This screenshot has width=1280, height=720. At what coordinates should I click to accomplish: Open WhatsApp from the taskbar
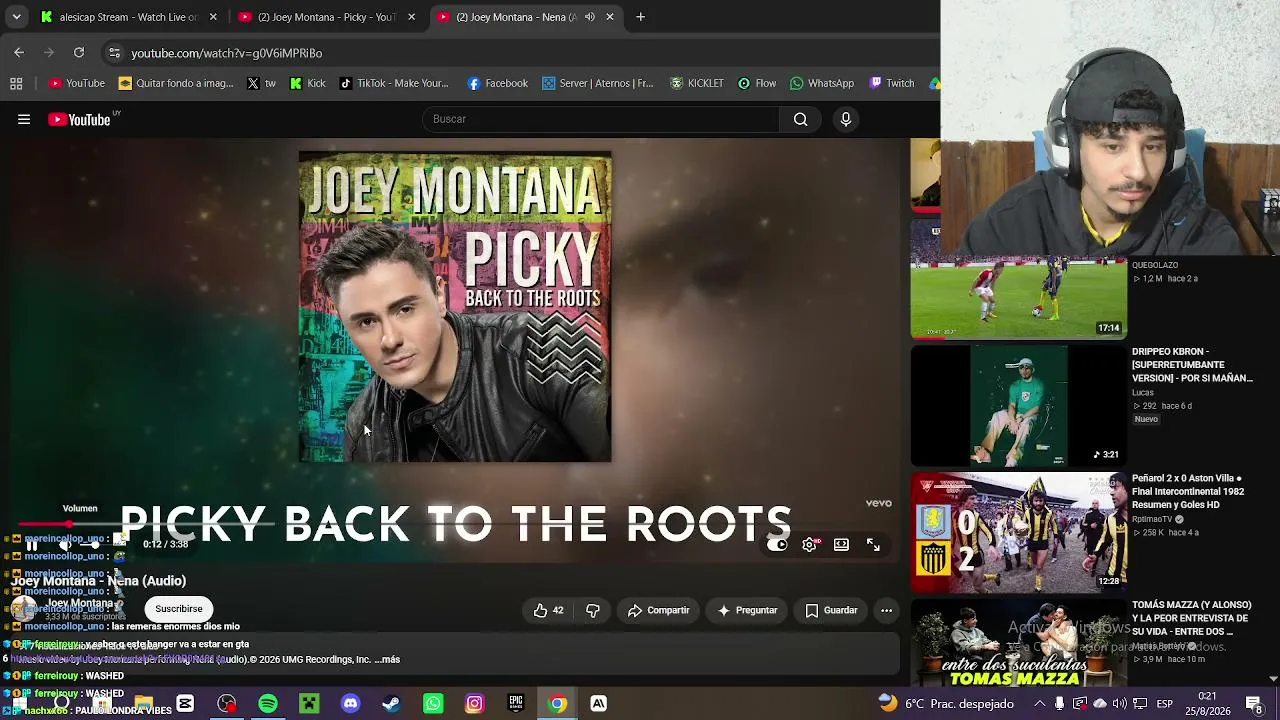(433, 703)
